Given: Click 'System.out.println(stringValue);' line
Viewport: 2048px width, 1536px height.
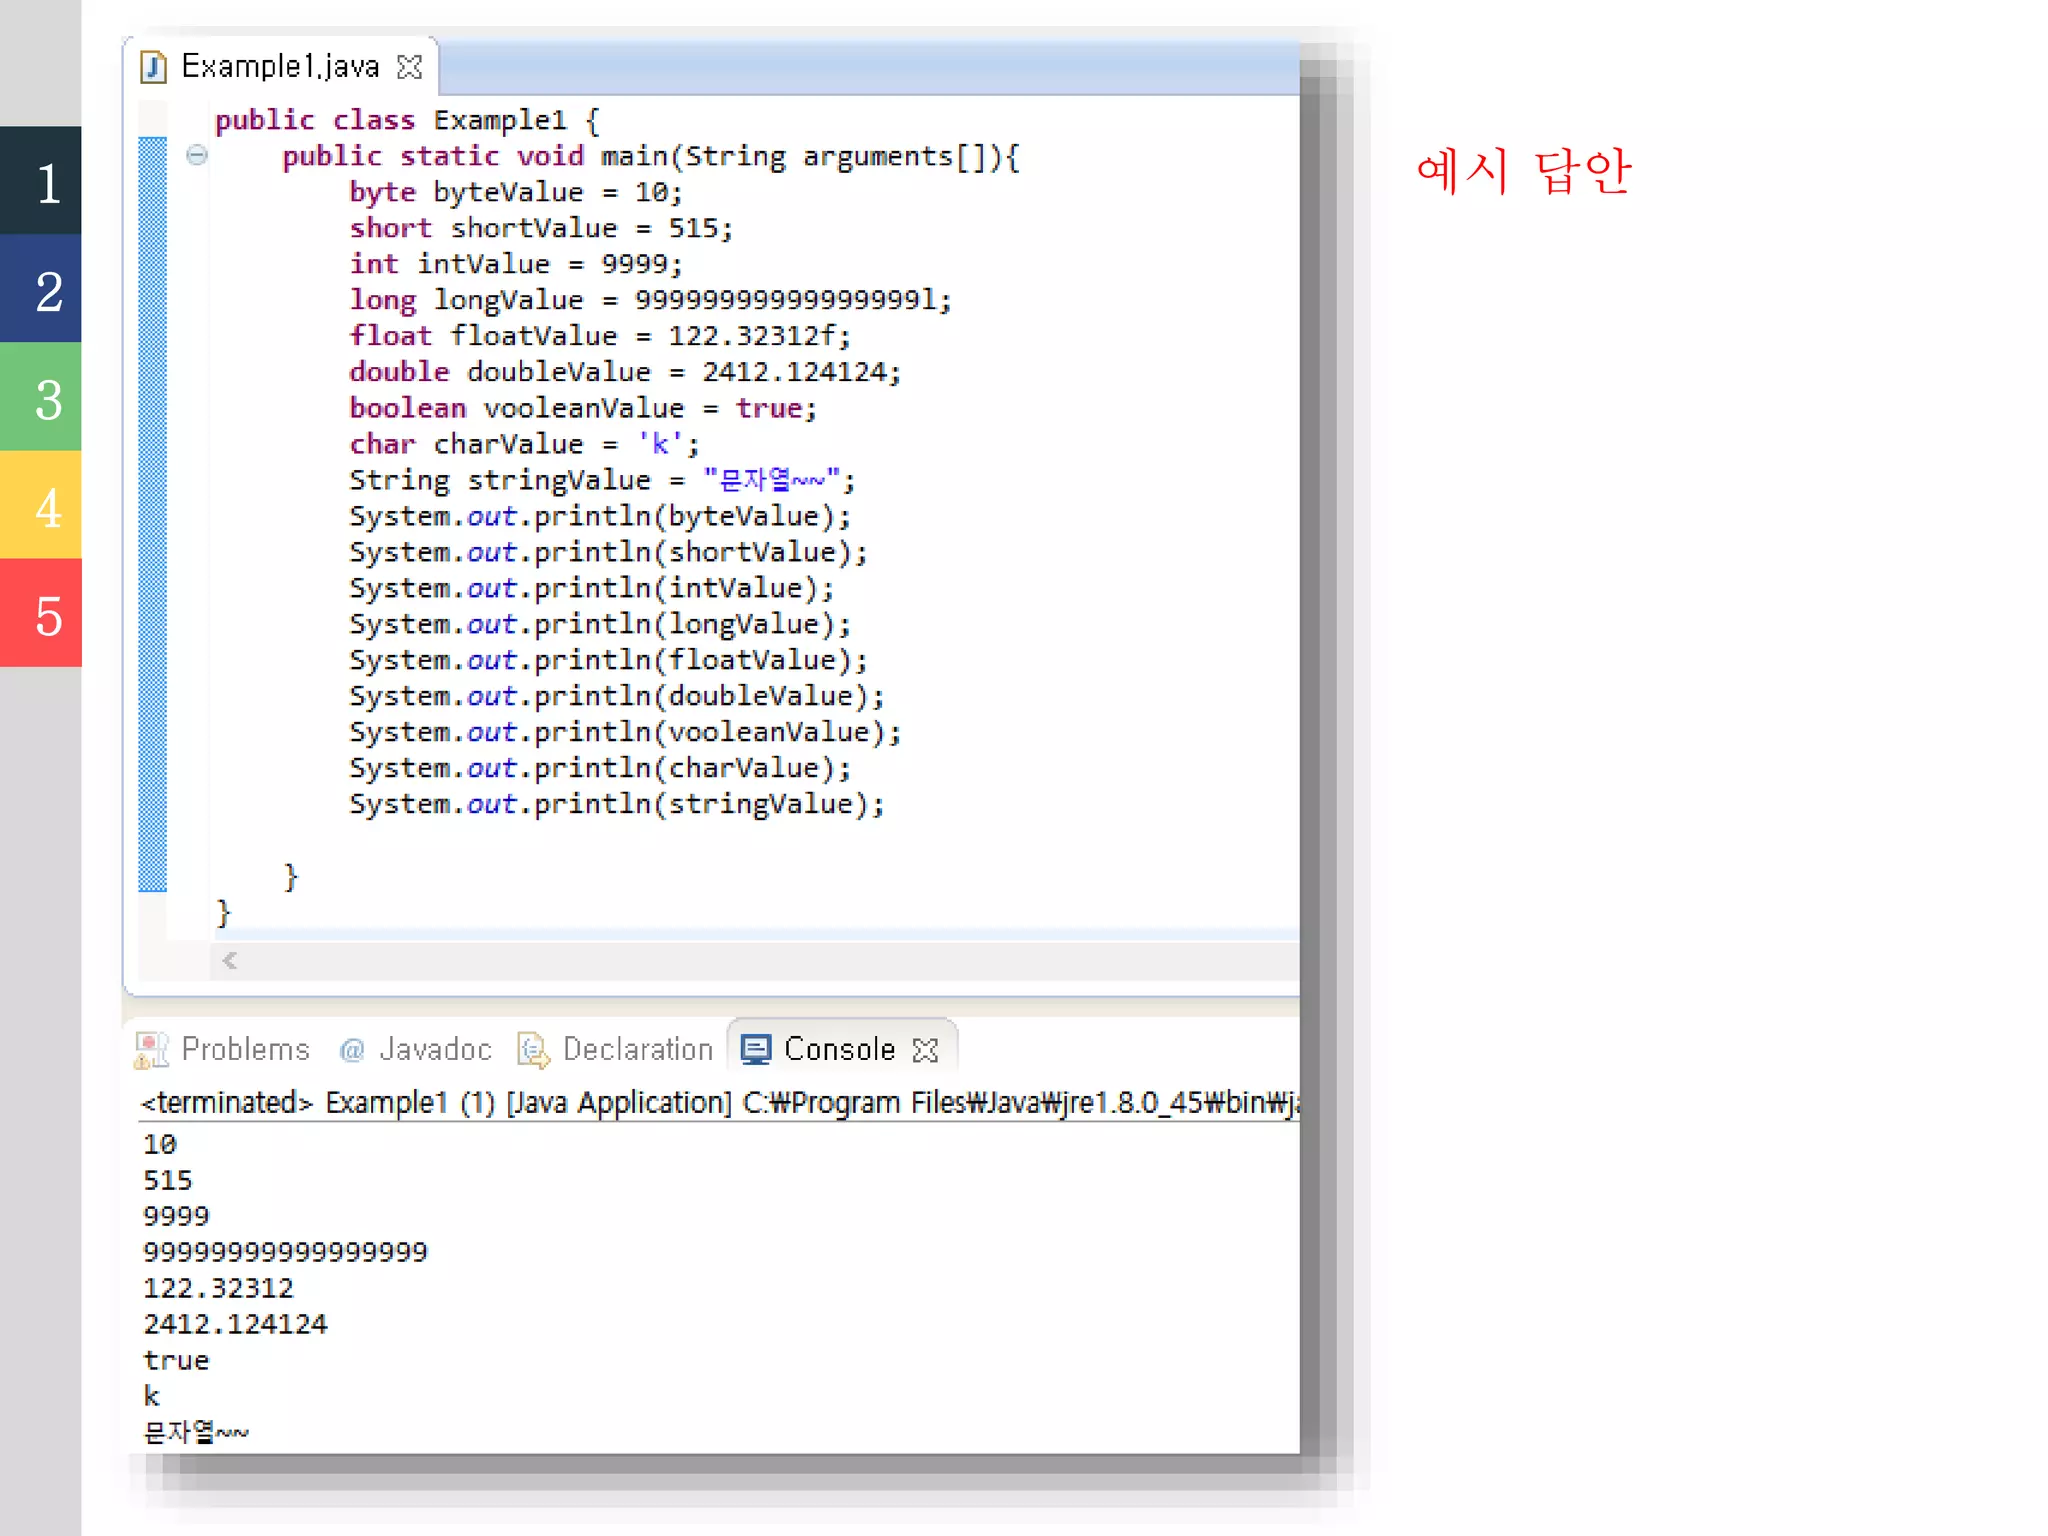Looking at the screenshot, I should click(x=617, y=804).
